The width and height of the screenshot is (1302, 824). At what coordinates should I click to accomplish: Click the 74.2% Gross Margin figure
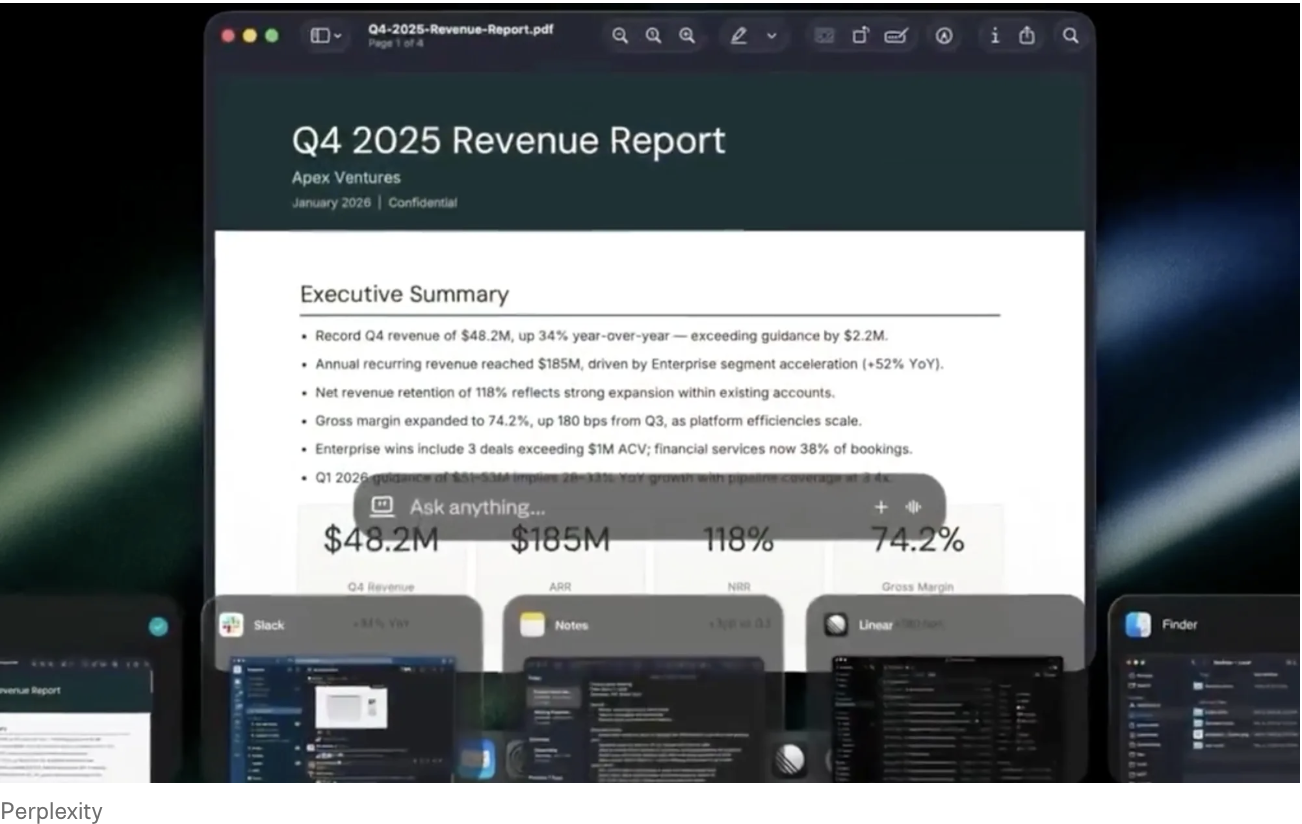click(x=917, y=541)
